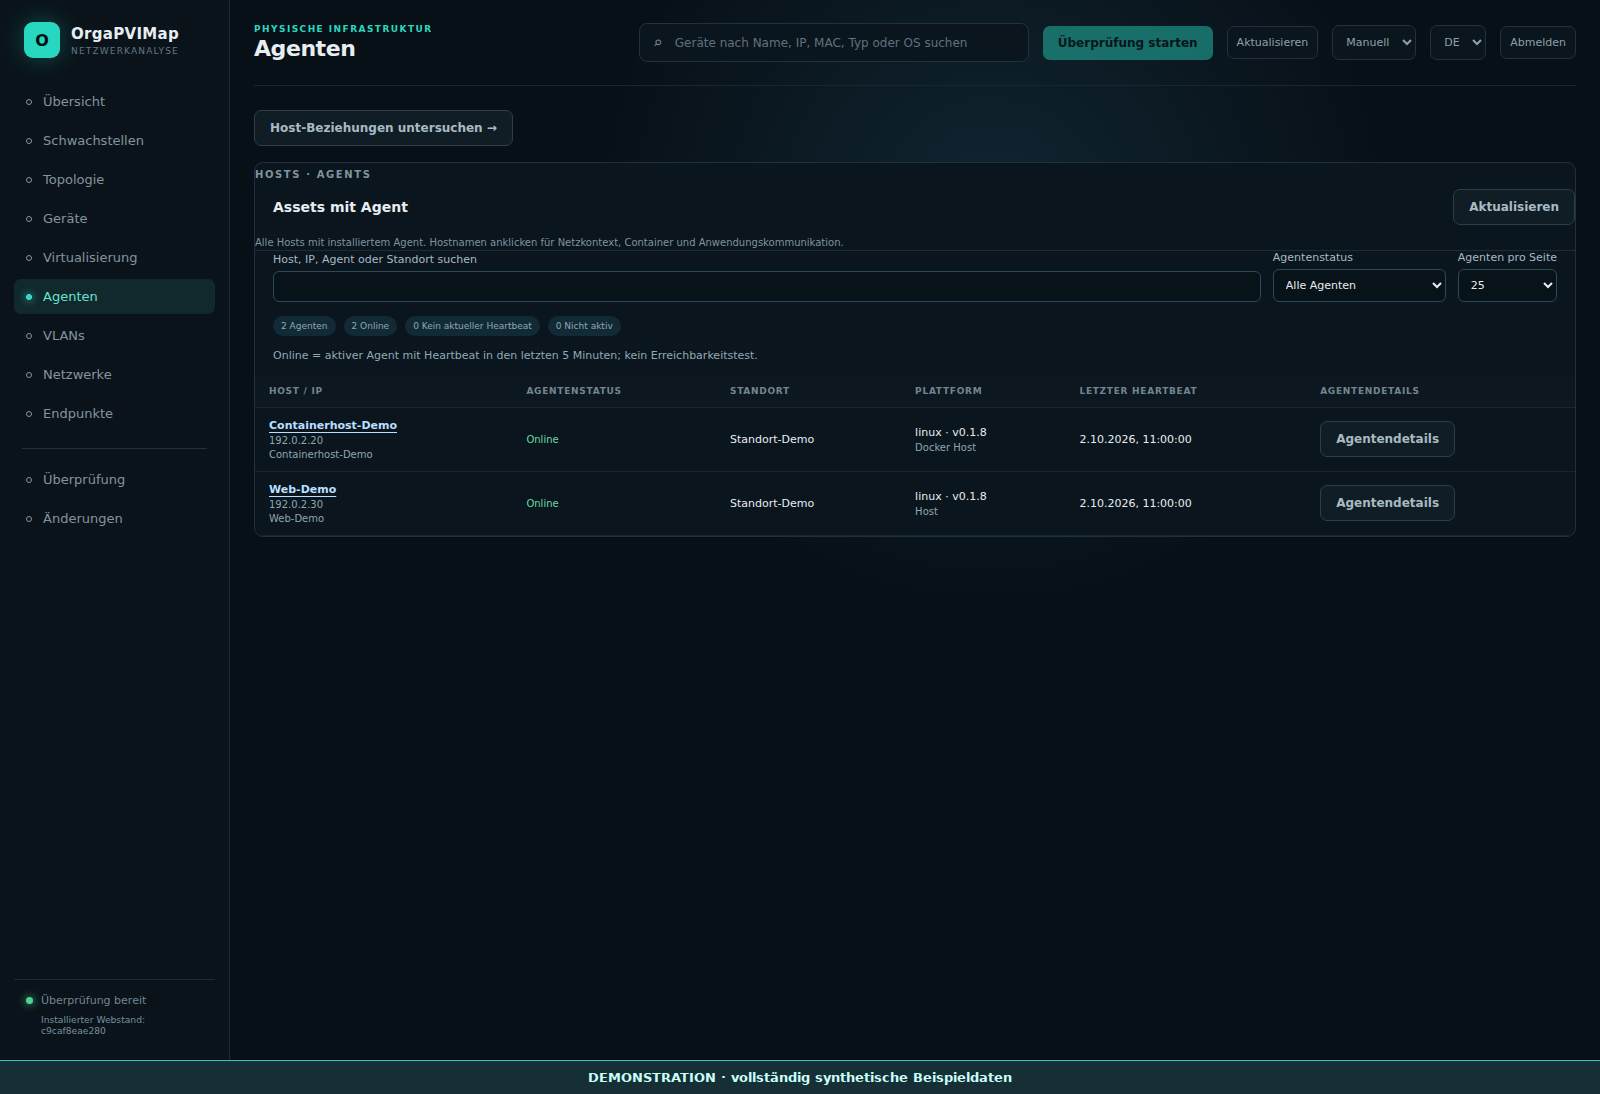Open Änderungen sidebar entry
This screenshot has height=1094, width=1600.
114,518
